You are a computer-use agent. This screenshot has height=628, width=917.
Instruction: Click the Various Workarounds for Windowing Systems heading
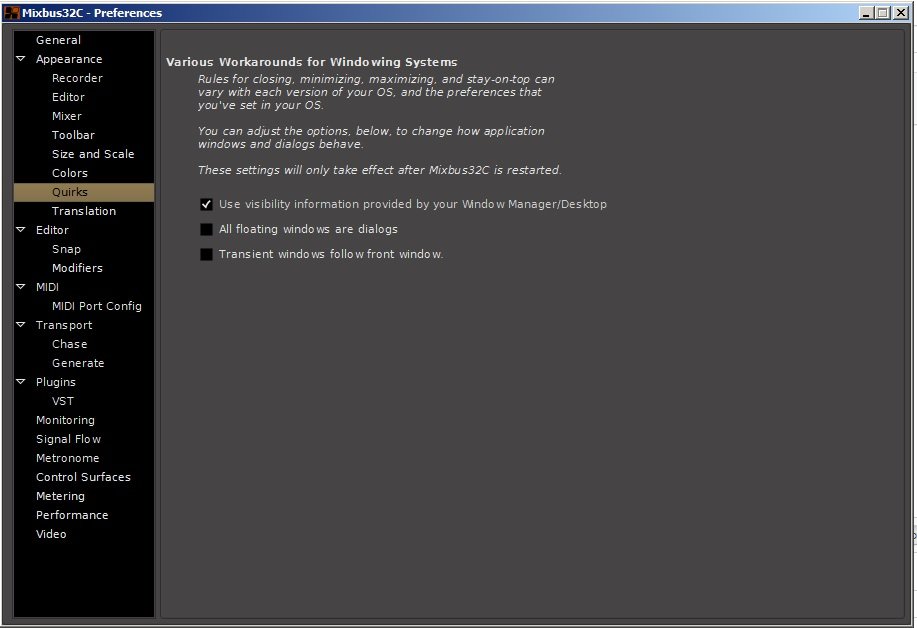312,62
